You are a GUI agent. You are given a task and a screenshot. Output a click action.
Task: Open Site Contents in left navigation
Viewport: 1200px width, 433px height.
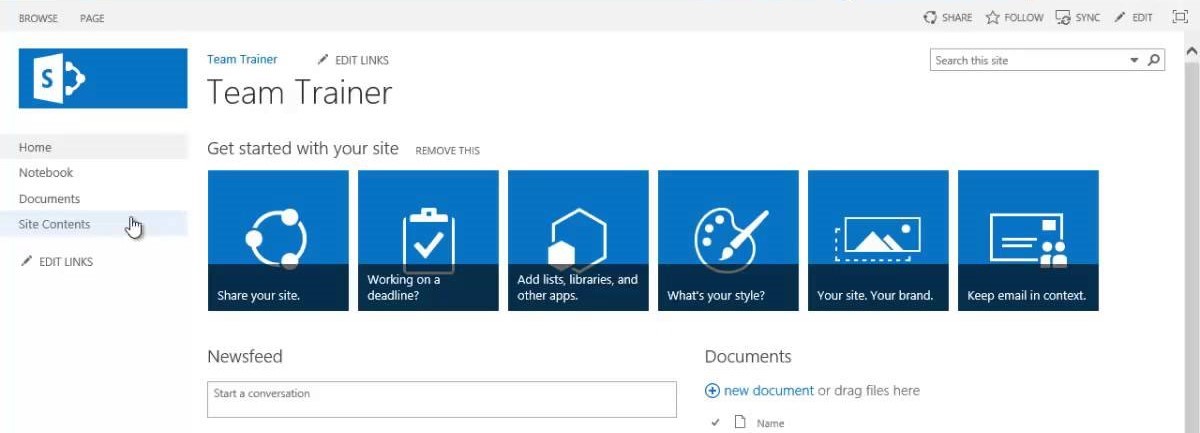click(x=55, y=224)
